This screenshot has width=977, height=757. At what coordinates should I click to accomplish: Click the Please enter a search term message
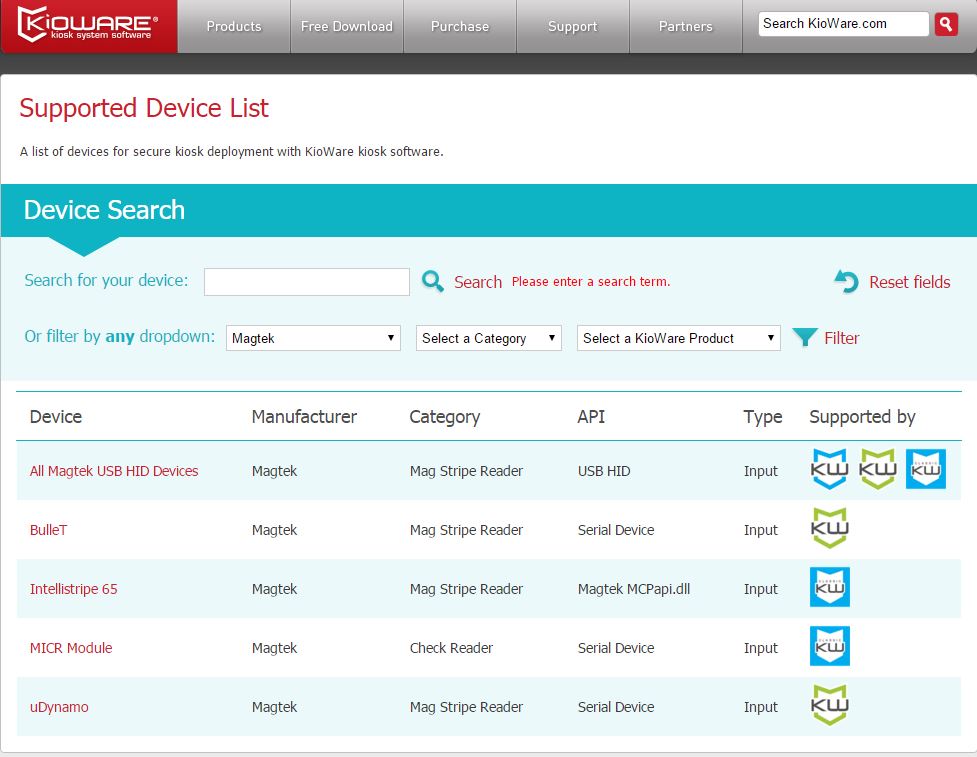(x=591, y=282)
